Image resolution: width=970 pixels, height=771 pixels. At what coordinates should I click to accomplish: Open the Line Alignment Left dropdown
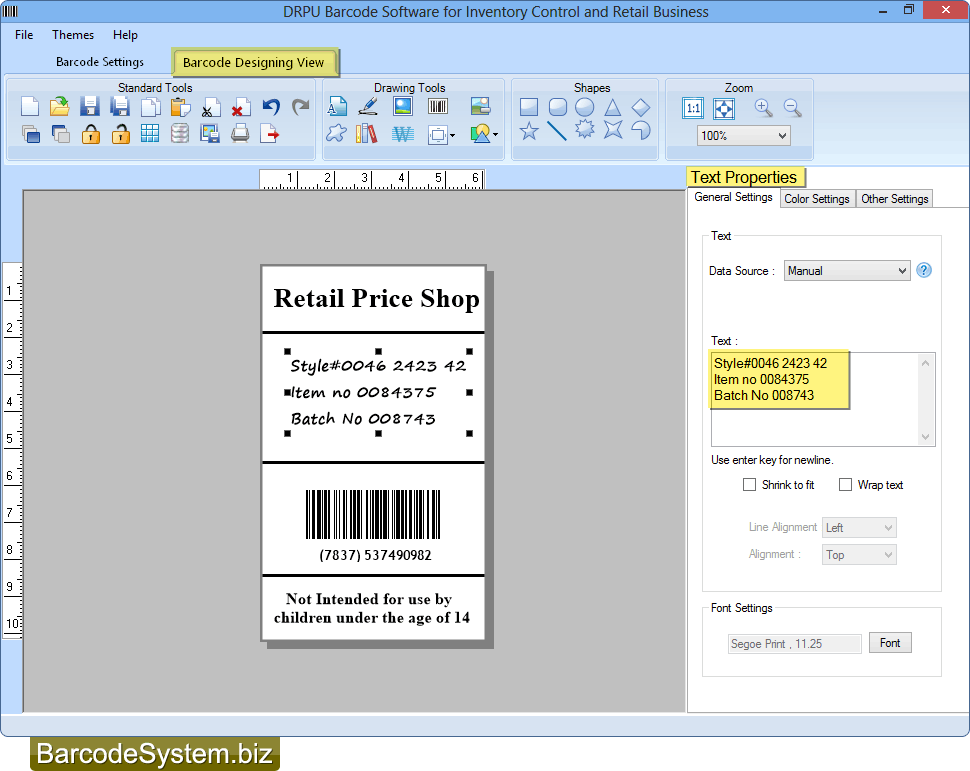(859, 528)
